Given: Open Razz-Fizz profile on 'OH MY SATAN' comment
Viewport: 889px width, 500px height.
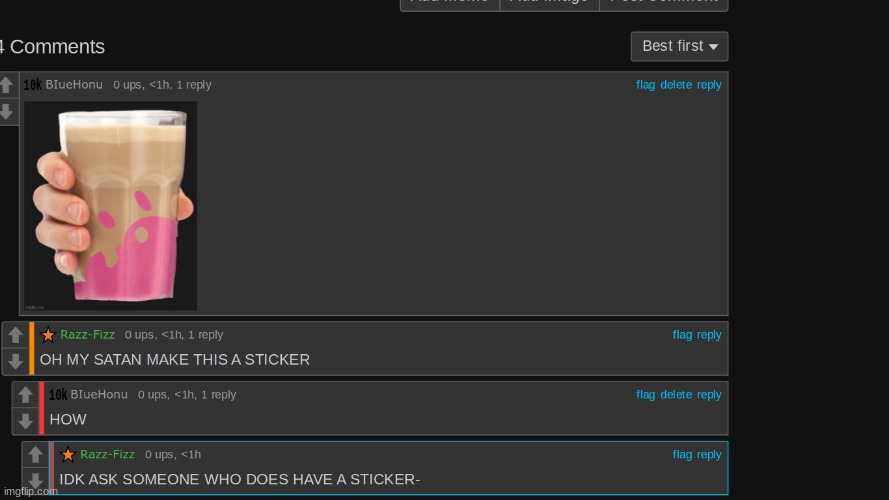Looking at the screenshot, I should tap(88, 334).
